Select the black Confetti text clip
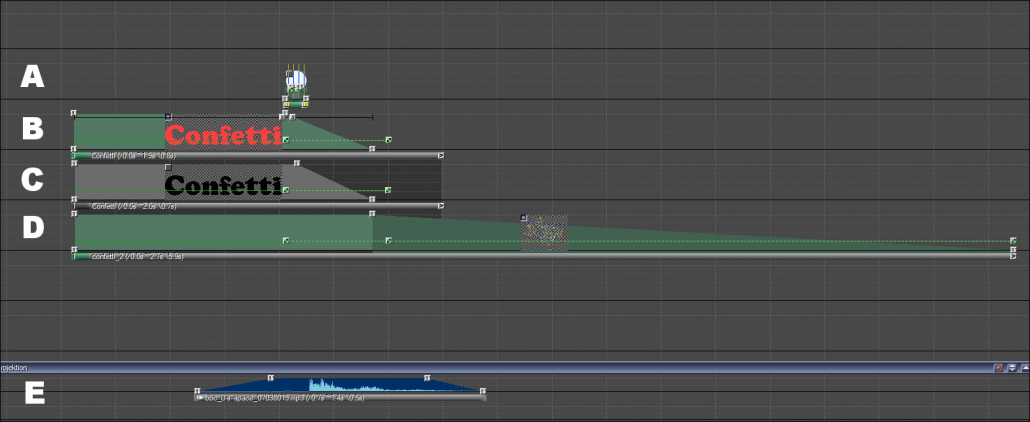 (222, 185)
